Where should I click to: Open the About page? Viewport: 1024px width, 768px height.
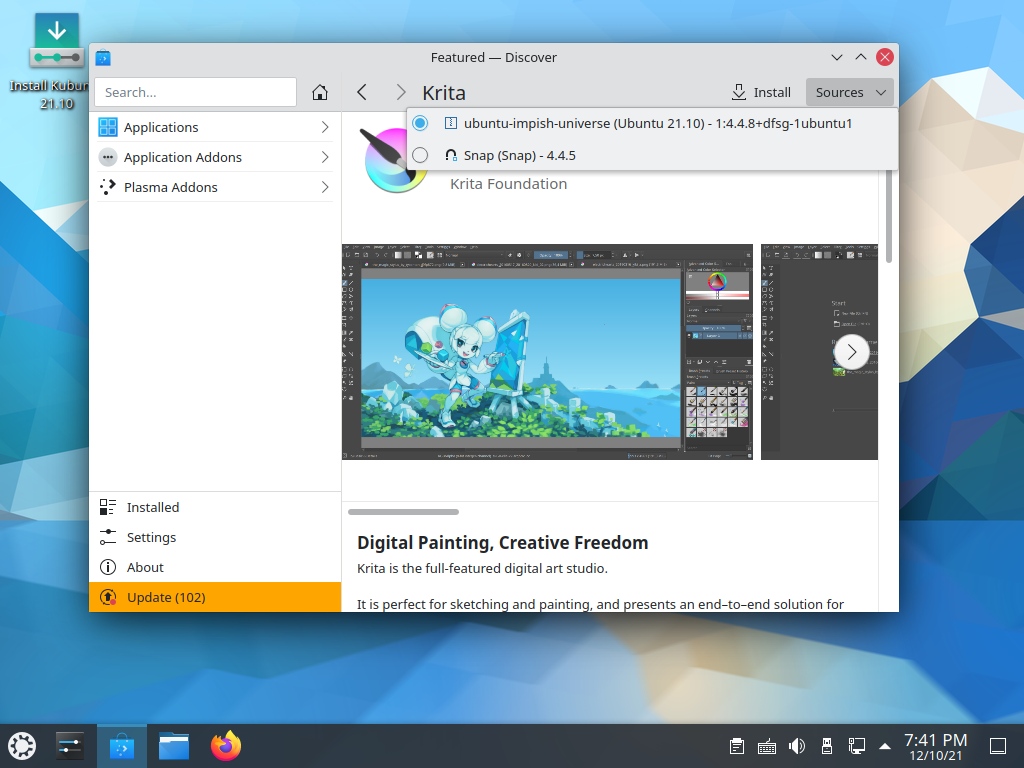click(215, 567)
